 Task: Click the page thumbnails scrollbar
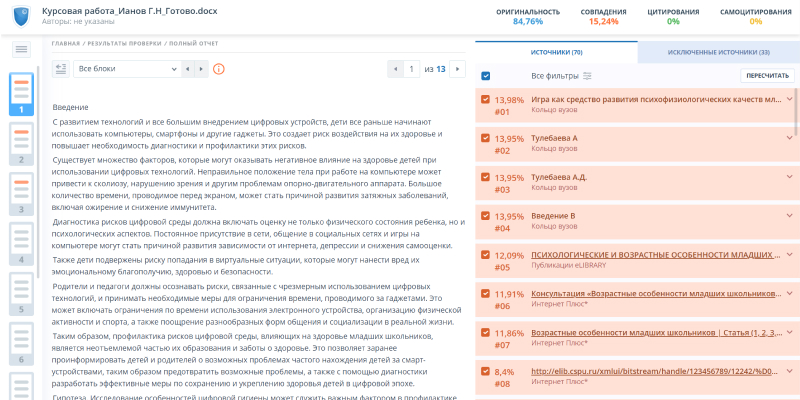click(x=37, y=171)
